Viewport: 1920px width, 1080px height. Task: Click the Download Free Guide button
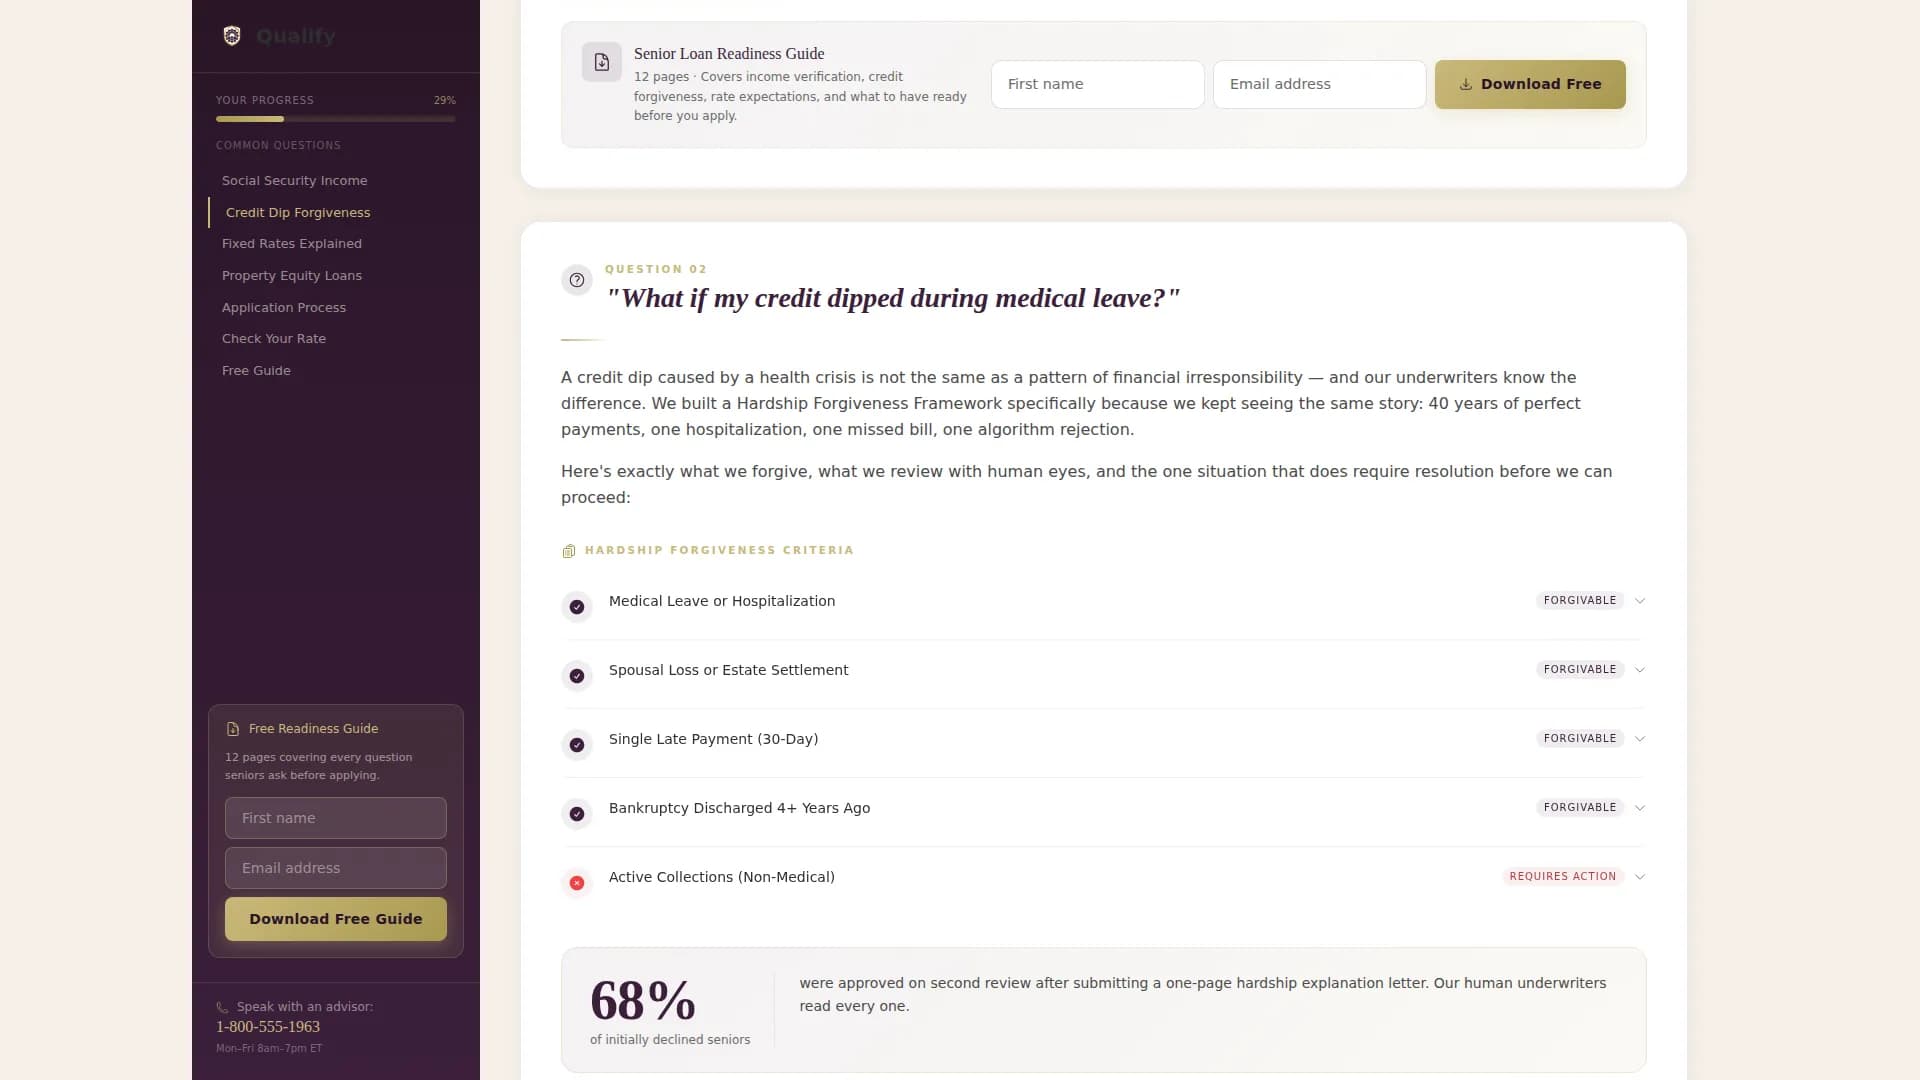pyautogui.click(x=335, y=918)
